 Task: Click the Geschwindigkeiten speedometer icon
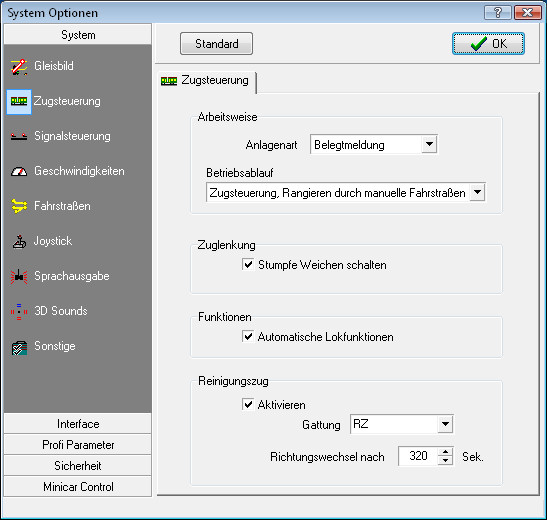tap(19, 171)
